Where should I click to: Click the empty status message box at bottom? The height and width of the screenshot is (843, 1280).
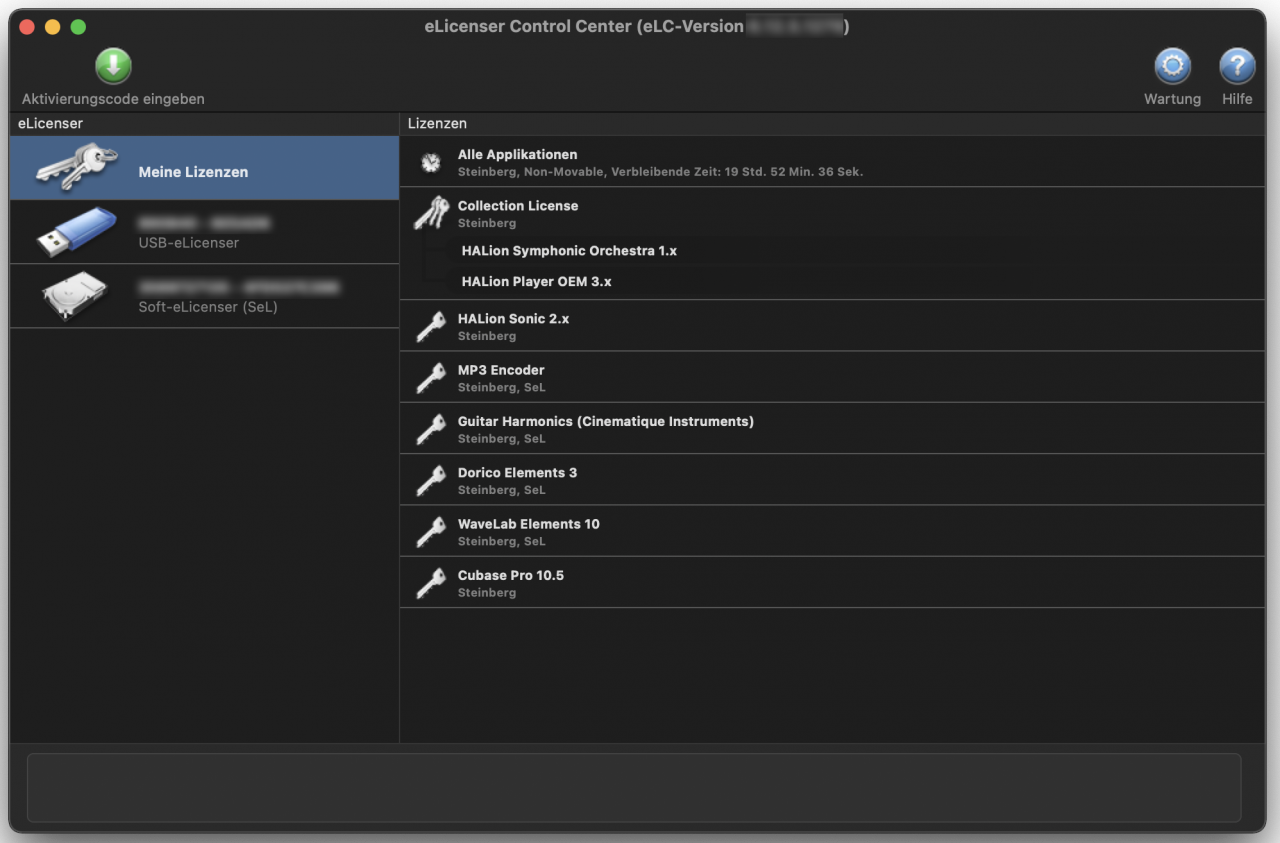click(x=634, y=788)
